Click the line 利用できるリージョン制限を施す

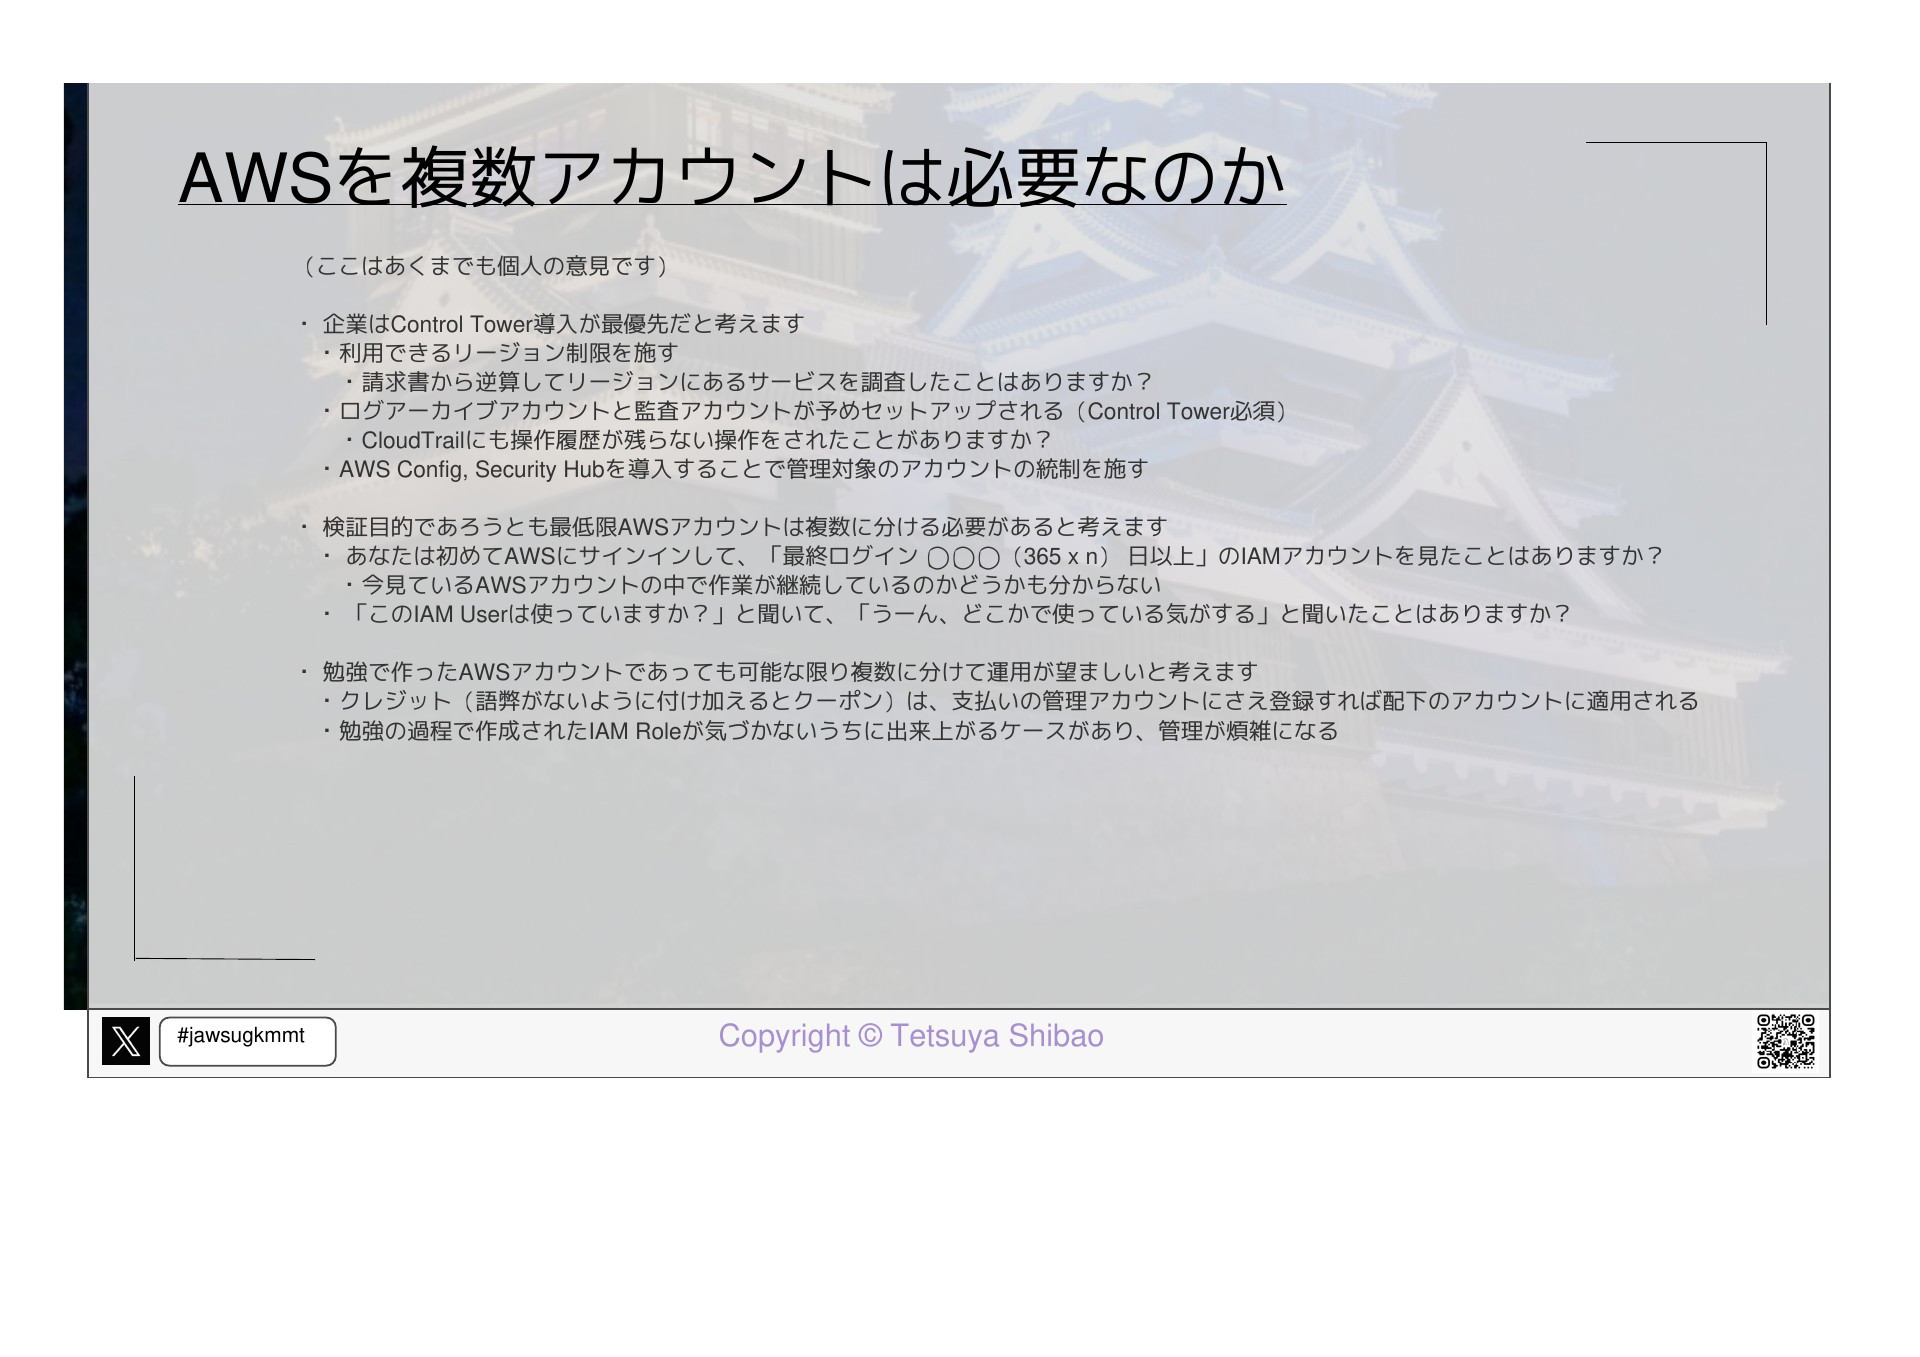(x=500, y=353)
